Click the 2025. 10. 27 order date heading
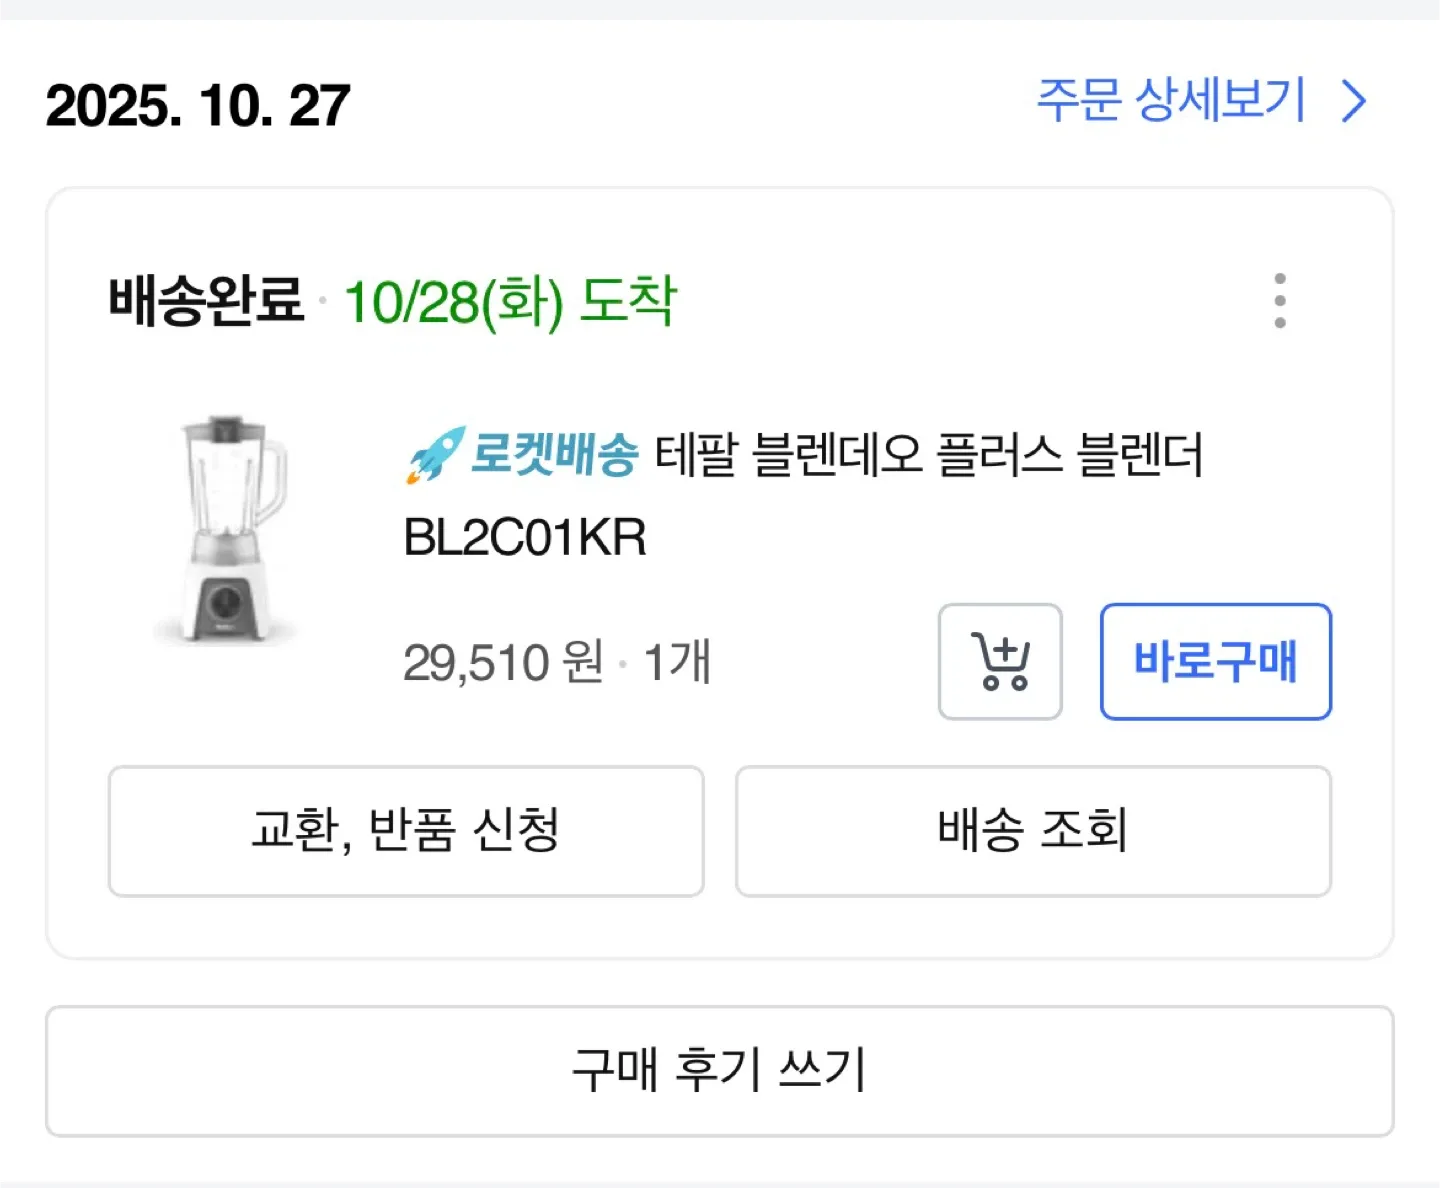This screenshot has width=1440, height=1188. 198,106
